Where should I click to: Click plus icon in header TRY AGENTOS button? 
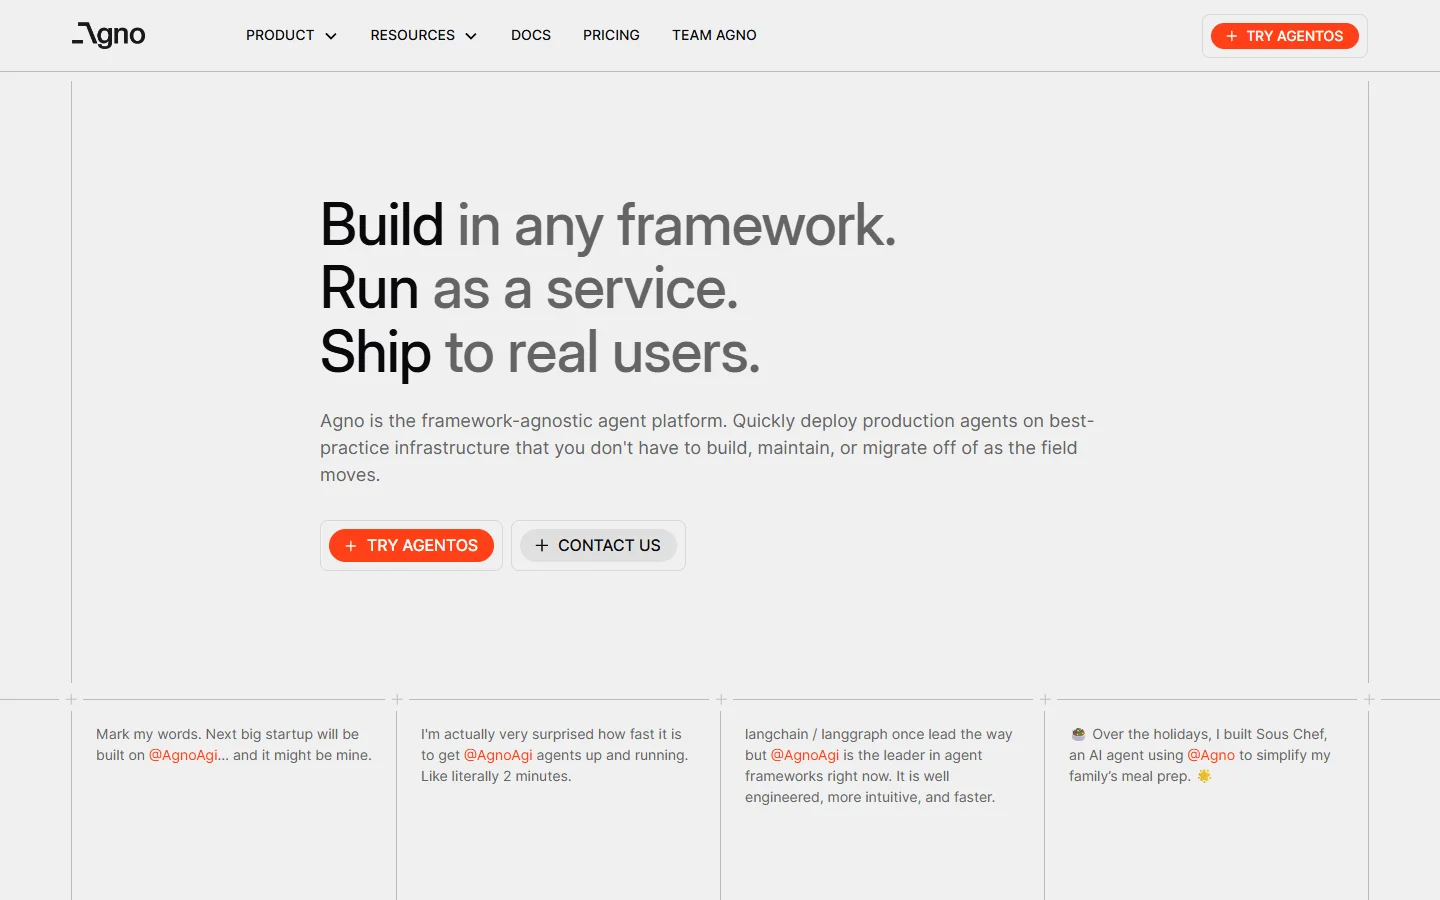pyautogui.click(x=1232, y=36)
